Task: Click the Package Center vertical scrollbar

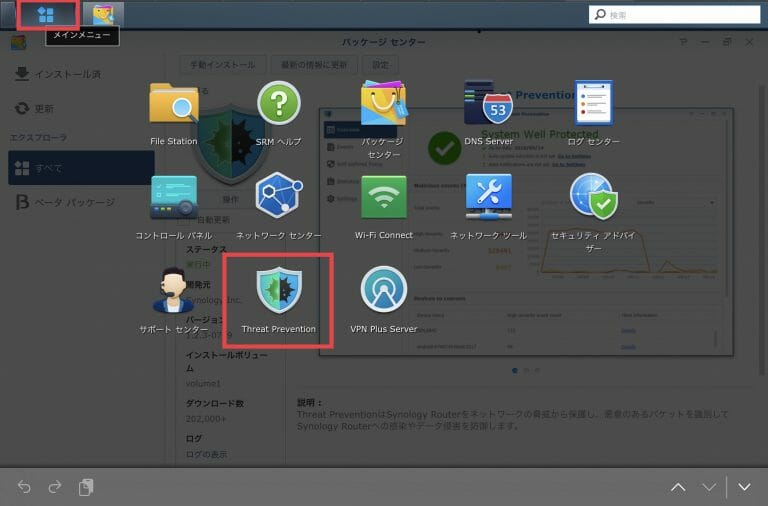Action: click(762, 230)
